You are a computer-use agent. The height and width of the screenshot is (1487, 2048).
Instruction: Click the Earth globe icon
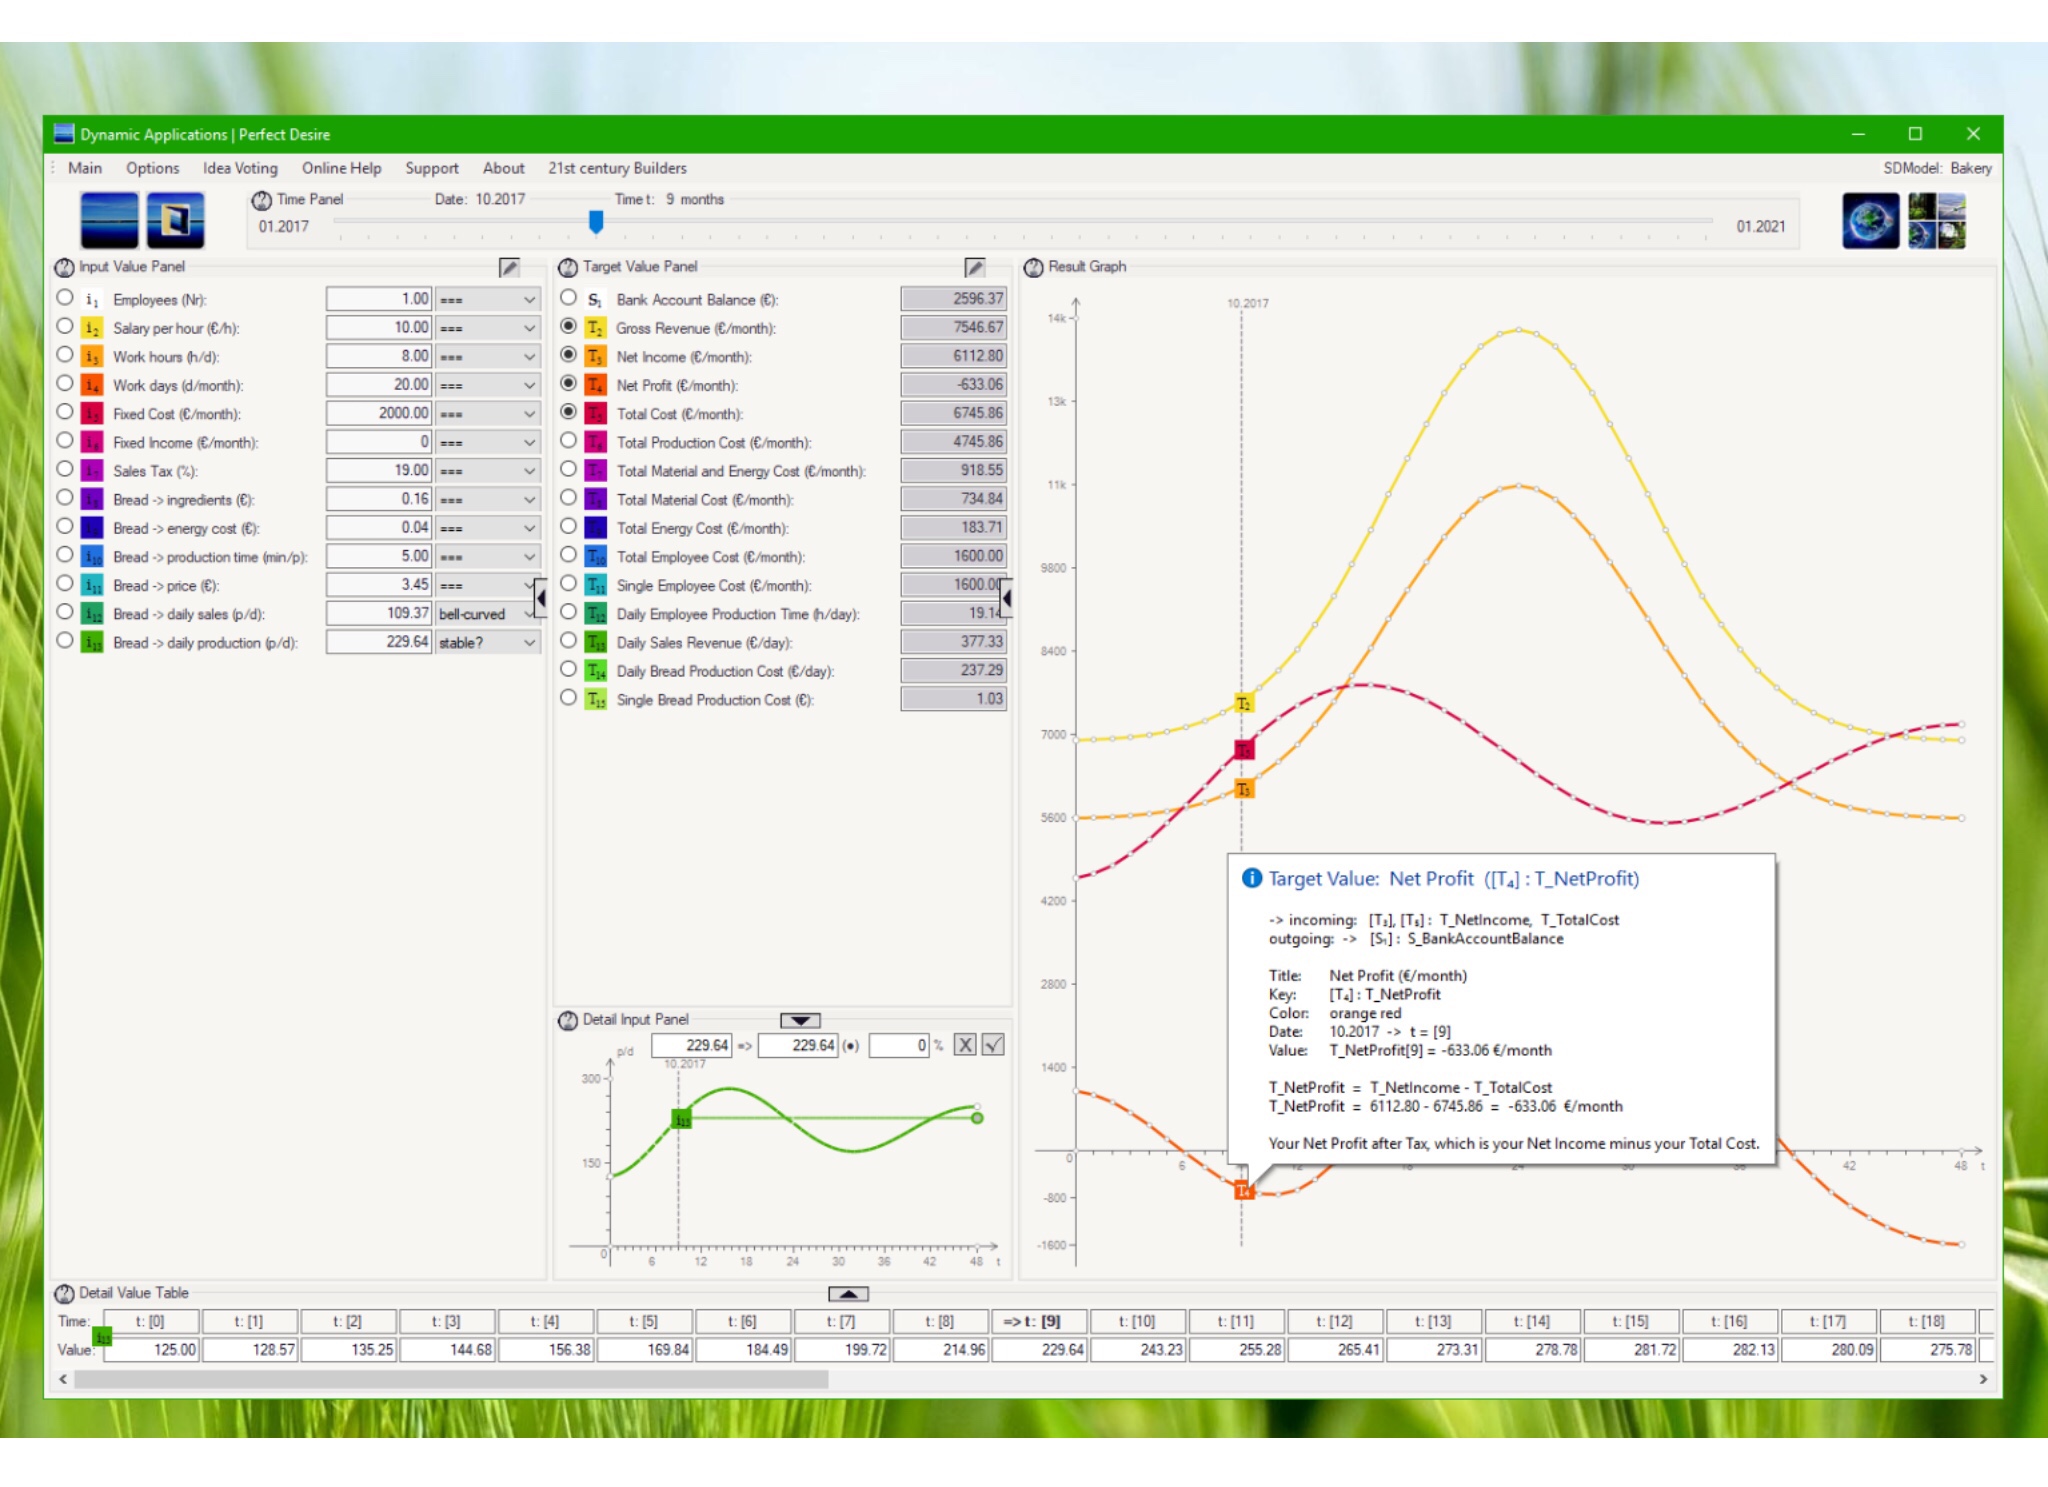coord(1870,220)
